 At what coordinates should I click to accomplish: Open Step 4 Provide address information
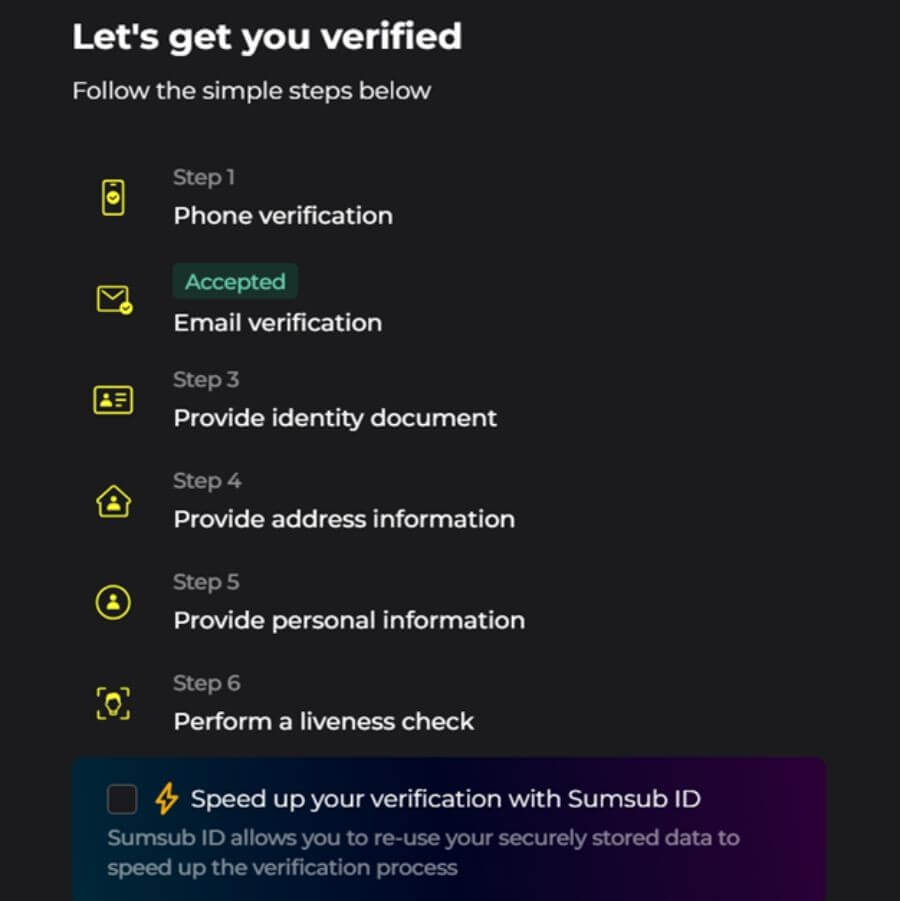pyautogui.click(x=344, y=519)
